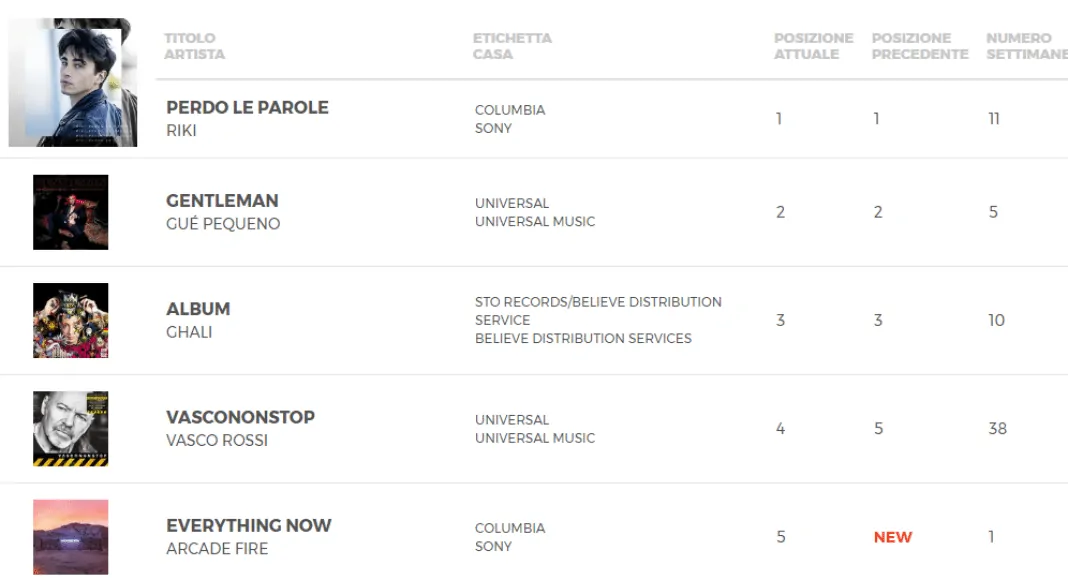Click the NUMERO SETTIMANE column header
The width and height of the screenshot is (1068, 580).
tap(1025, 46)
